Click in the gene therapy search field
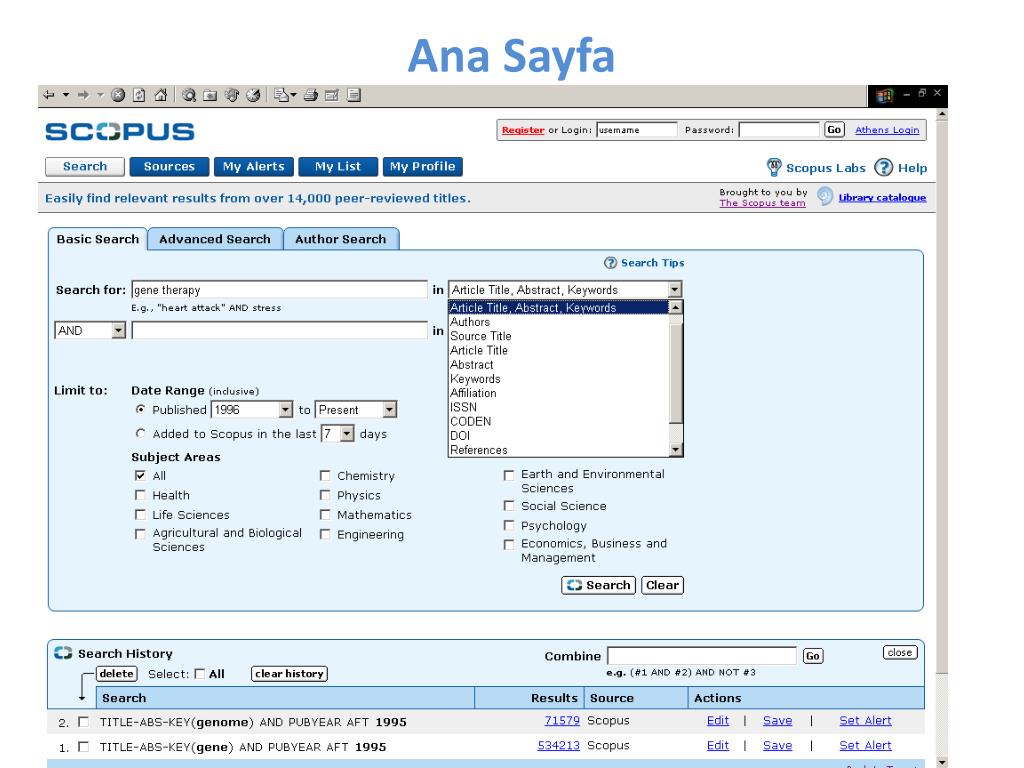The image size is (1024, 768). (280, 289)
